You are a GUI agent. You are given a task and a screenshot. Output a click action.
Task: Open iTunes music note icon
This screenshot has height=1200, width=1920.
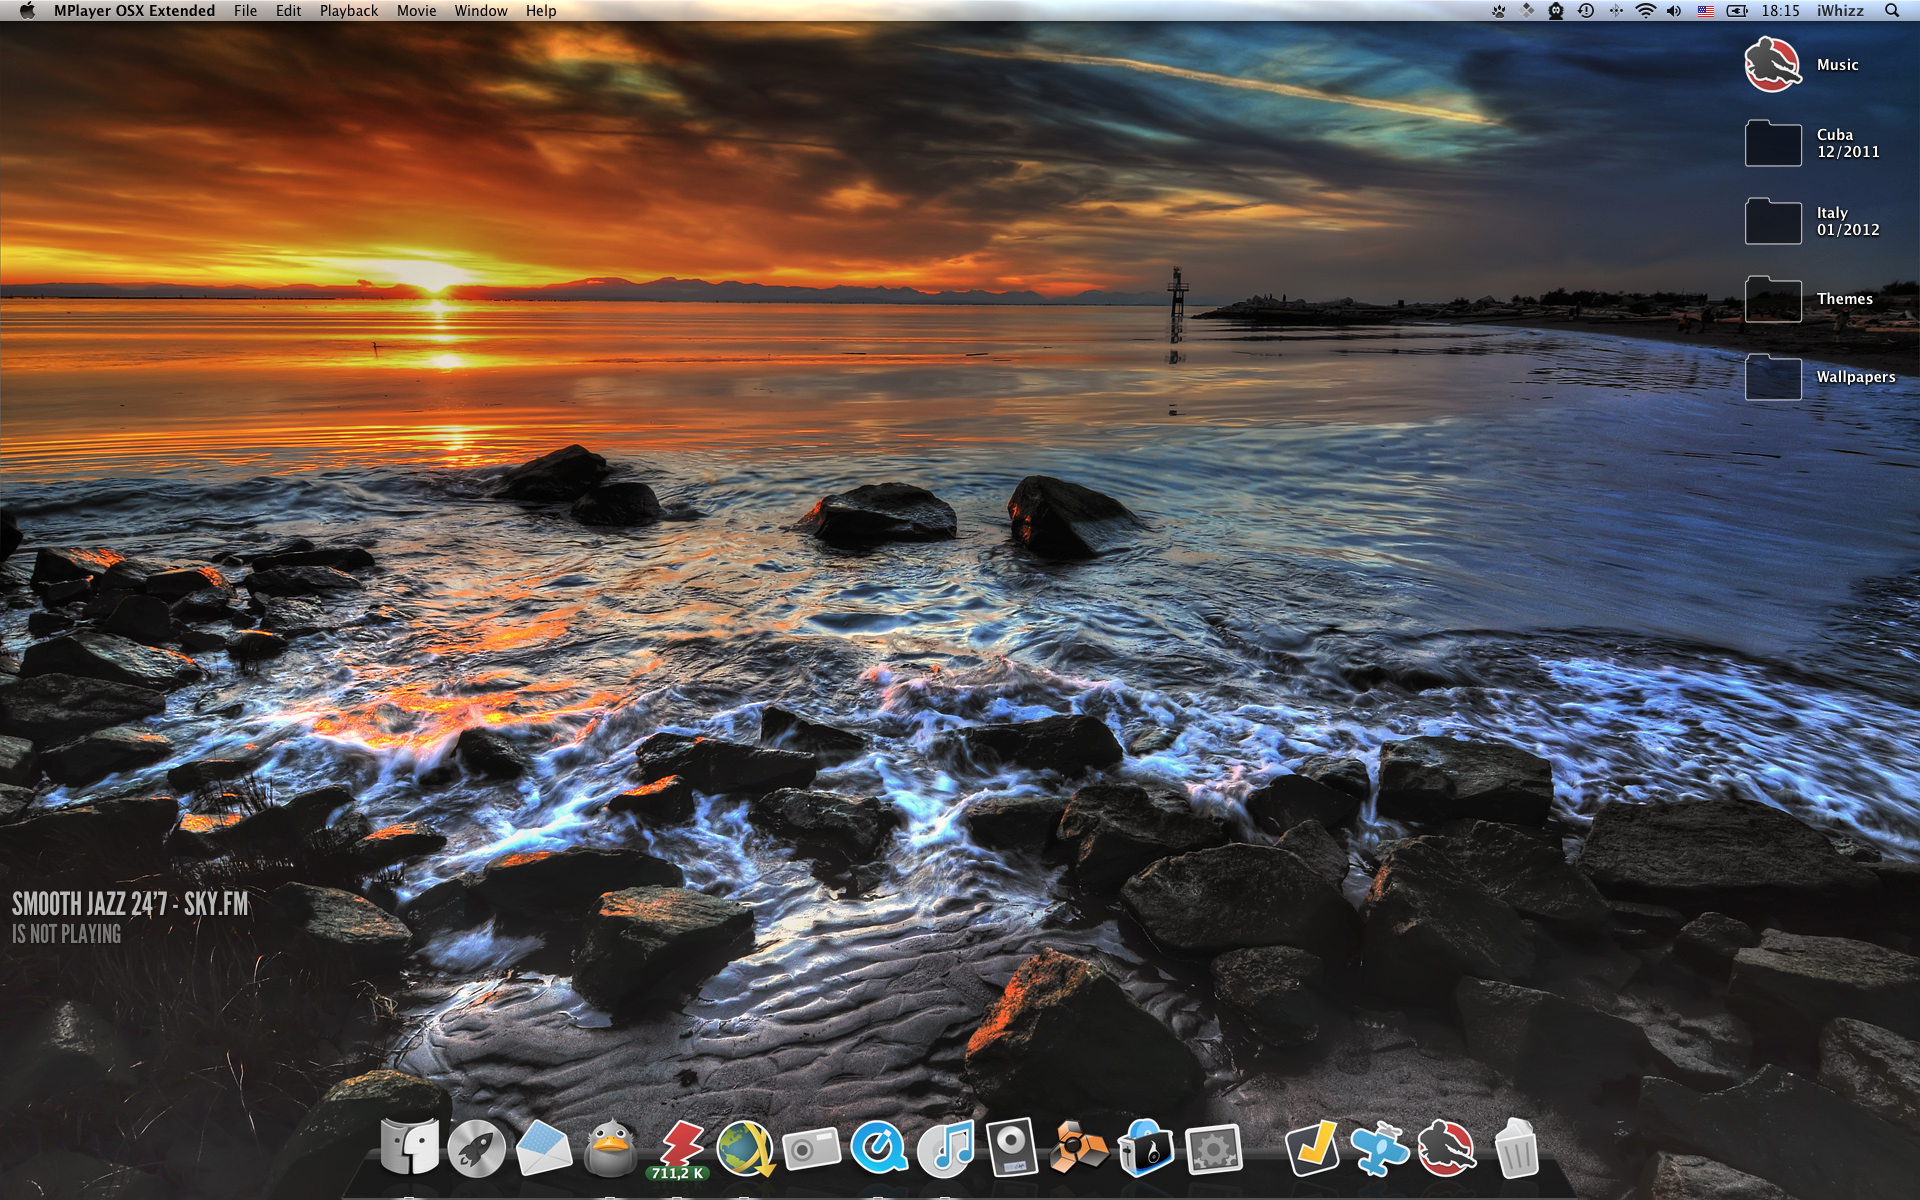[946, 1148]
